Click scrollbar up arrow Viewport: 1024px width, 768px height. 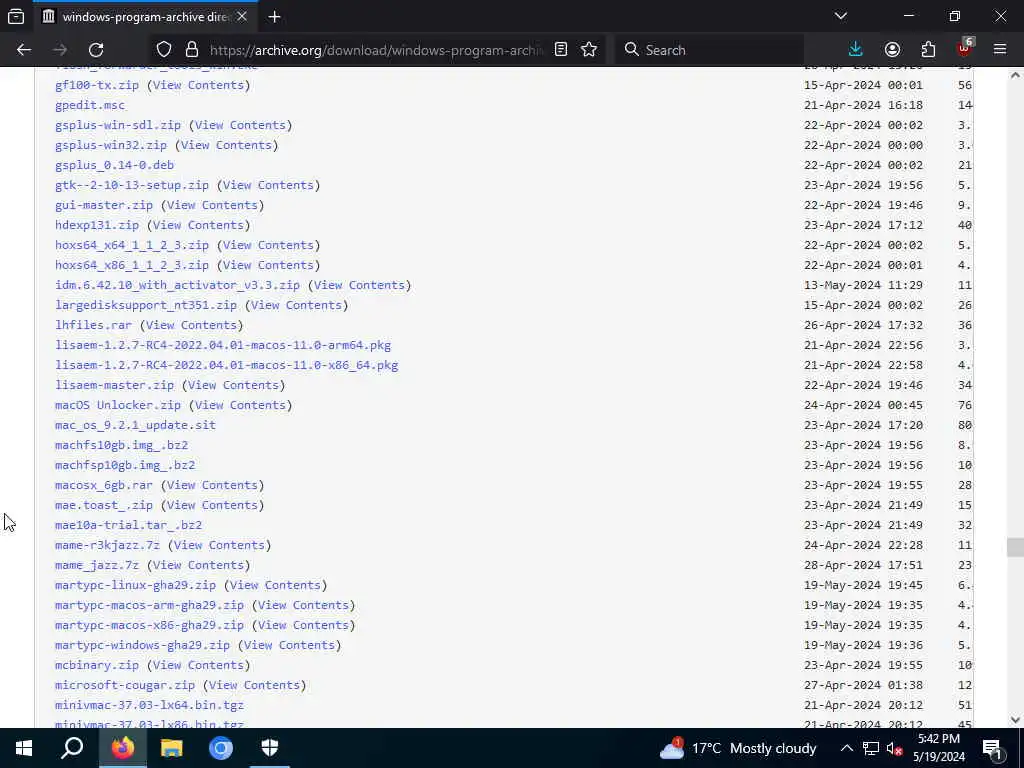[x=1015, y=75]
